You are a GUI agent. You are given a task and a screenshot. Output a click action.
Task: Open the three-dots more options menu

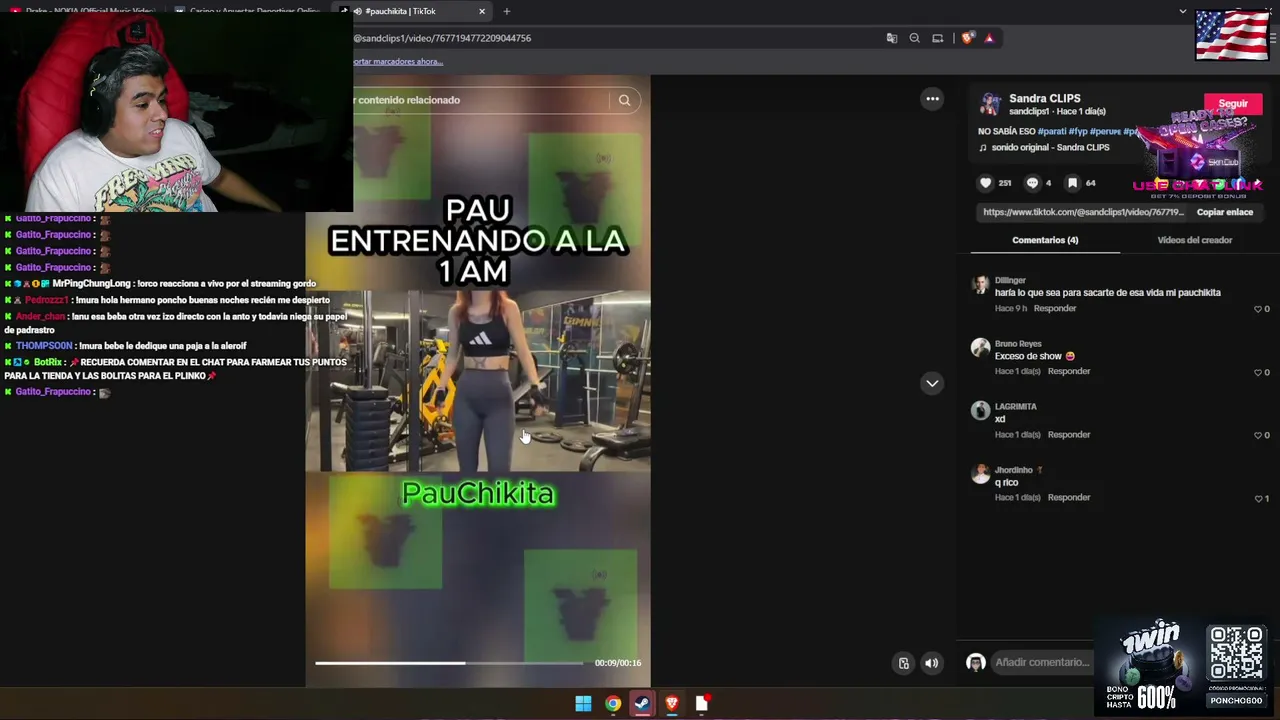tap(932, 98)
